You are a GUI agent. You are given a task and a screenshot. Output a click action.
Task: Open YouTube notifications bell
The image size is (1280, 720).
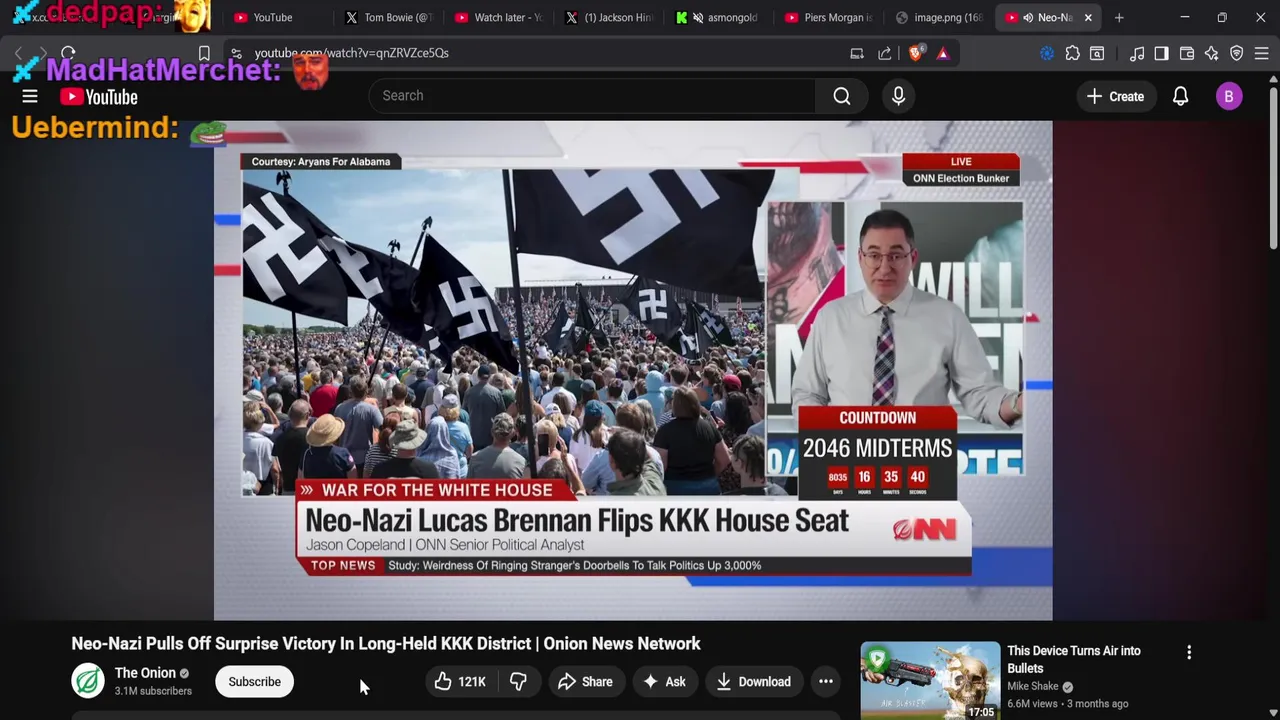coord(1180,96)
